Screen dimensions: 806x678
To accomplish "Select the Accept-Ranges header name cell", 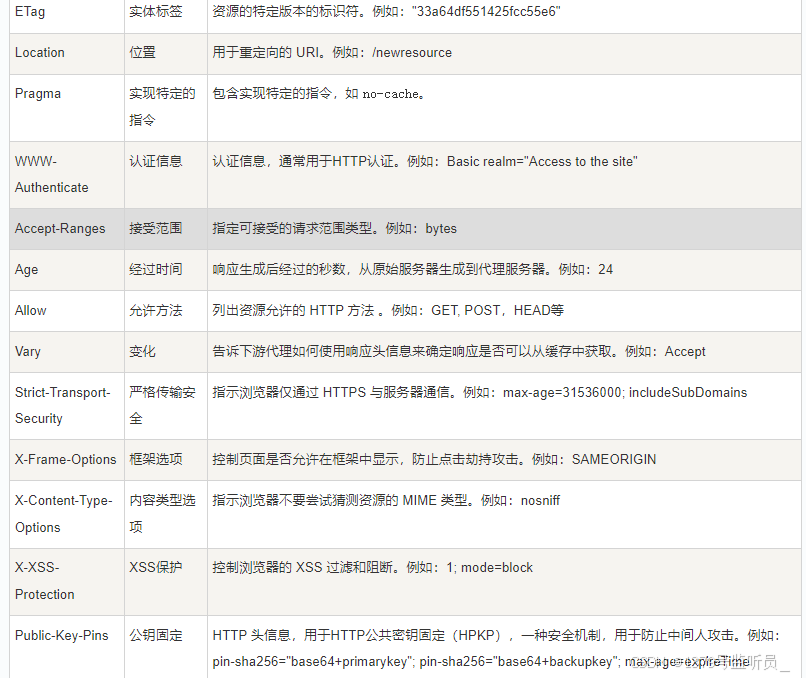I will (67, 229).
